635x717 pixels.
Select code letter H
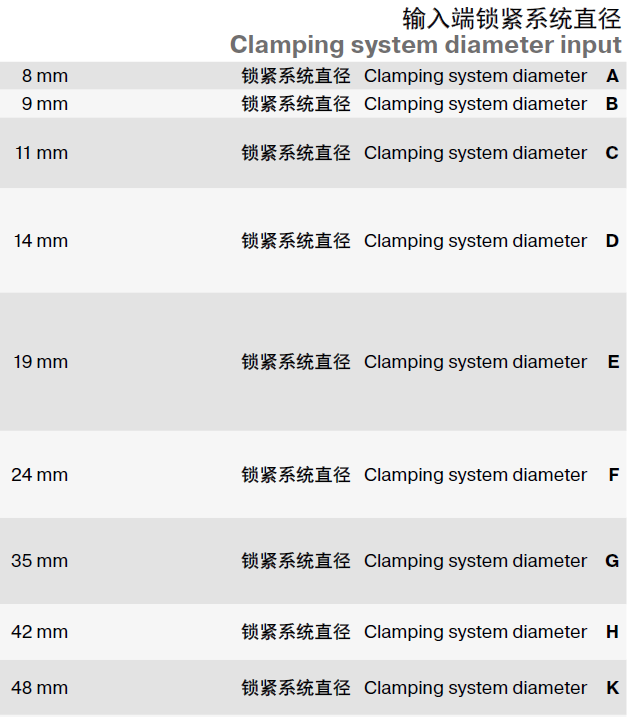tap(612, 632)
